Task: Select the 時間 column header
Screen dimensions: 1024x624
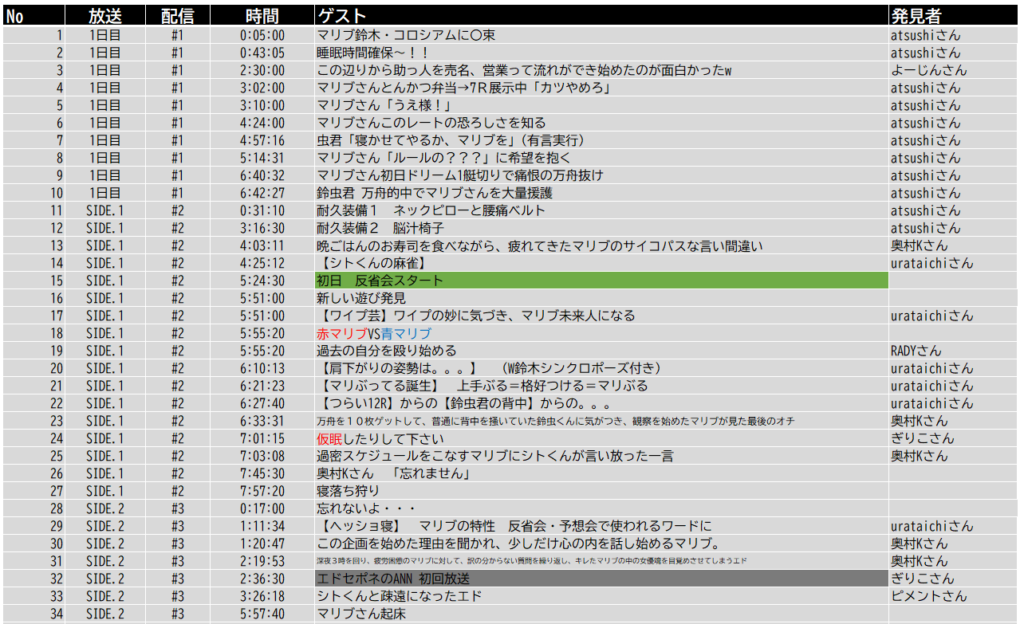Action: (262, 15)
